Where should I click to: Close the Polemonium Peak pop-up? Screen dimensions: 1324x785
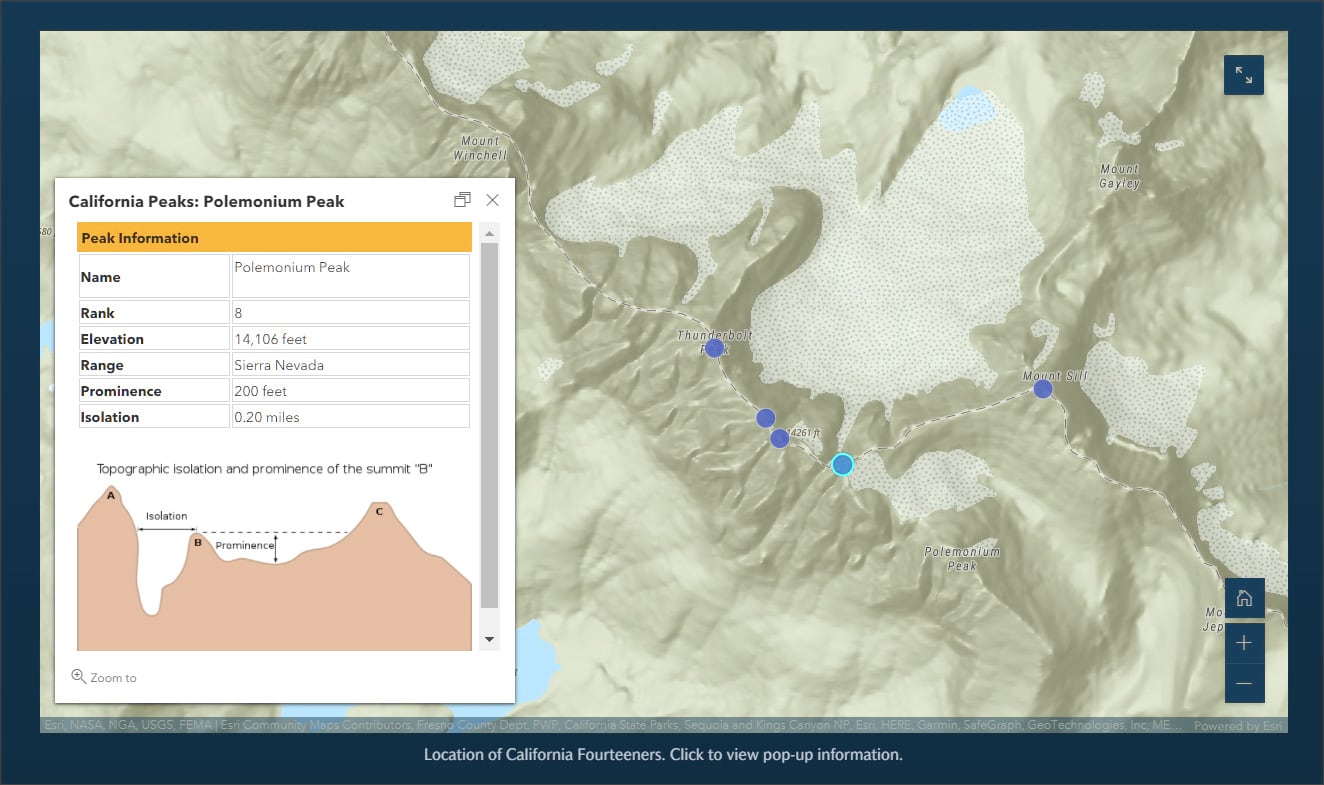coord(492,200)
